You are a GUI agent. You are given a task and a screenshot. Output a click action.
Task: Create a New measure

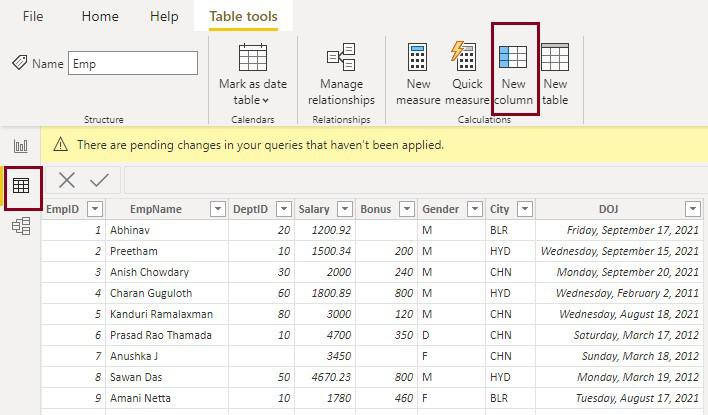[418, 75]
